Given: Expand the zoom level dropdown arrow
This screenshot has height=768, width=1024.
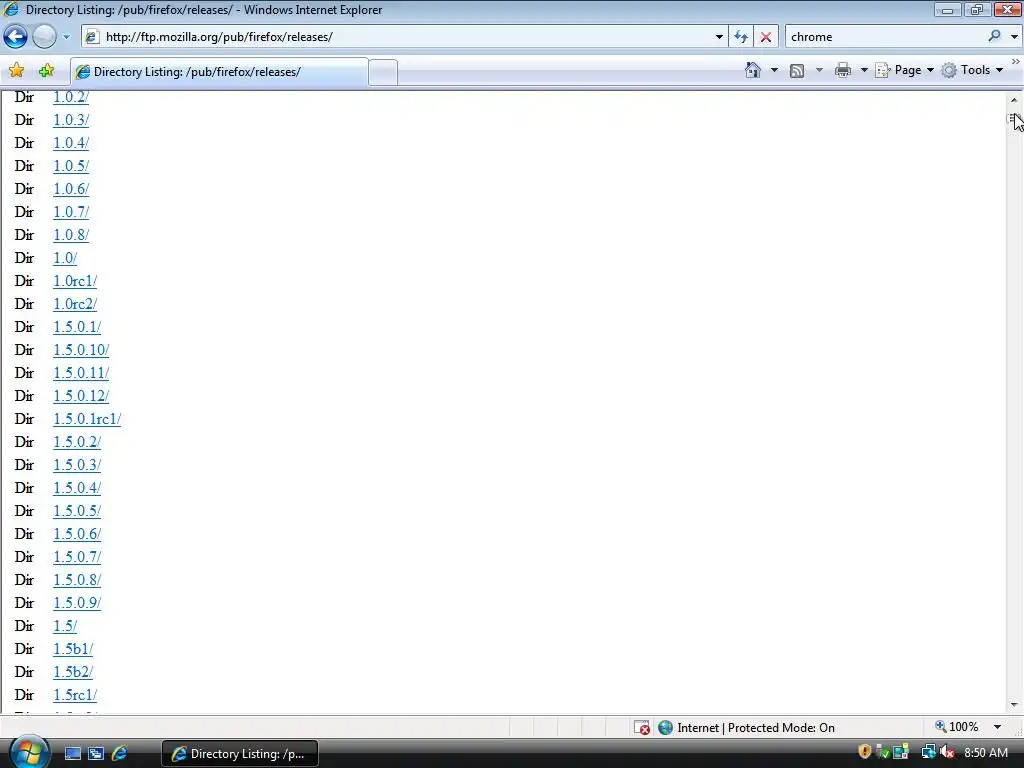Looking at the screenshot, I should pos(997,727).
